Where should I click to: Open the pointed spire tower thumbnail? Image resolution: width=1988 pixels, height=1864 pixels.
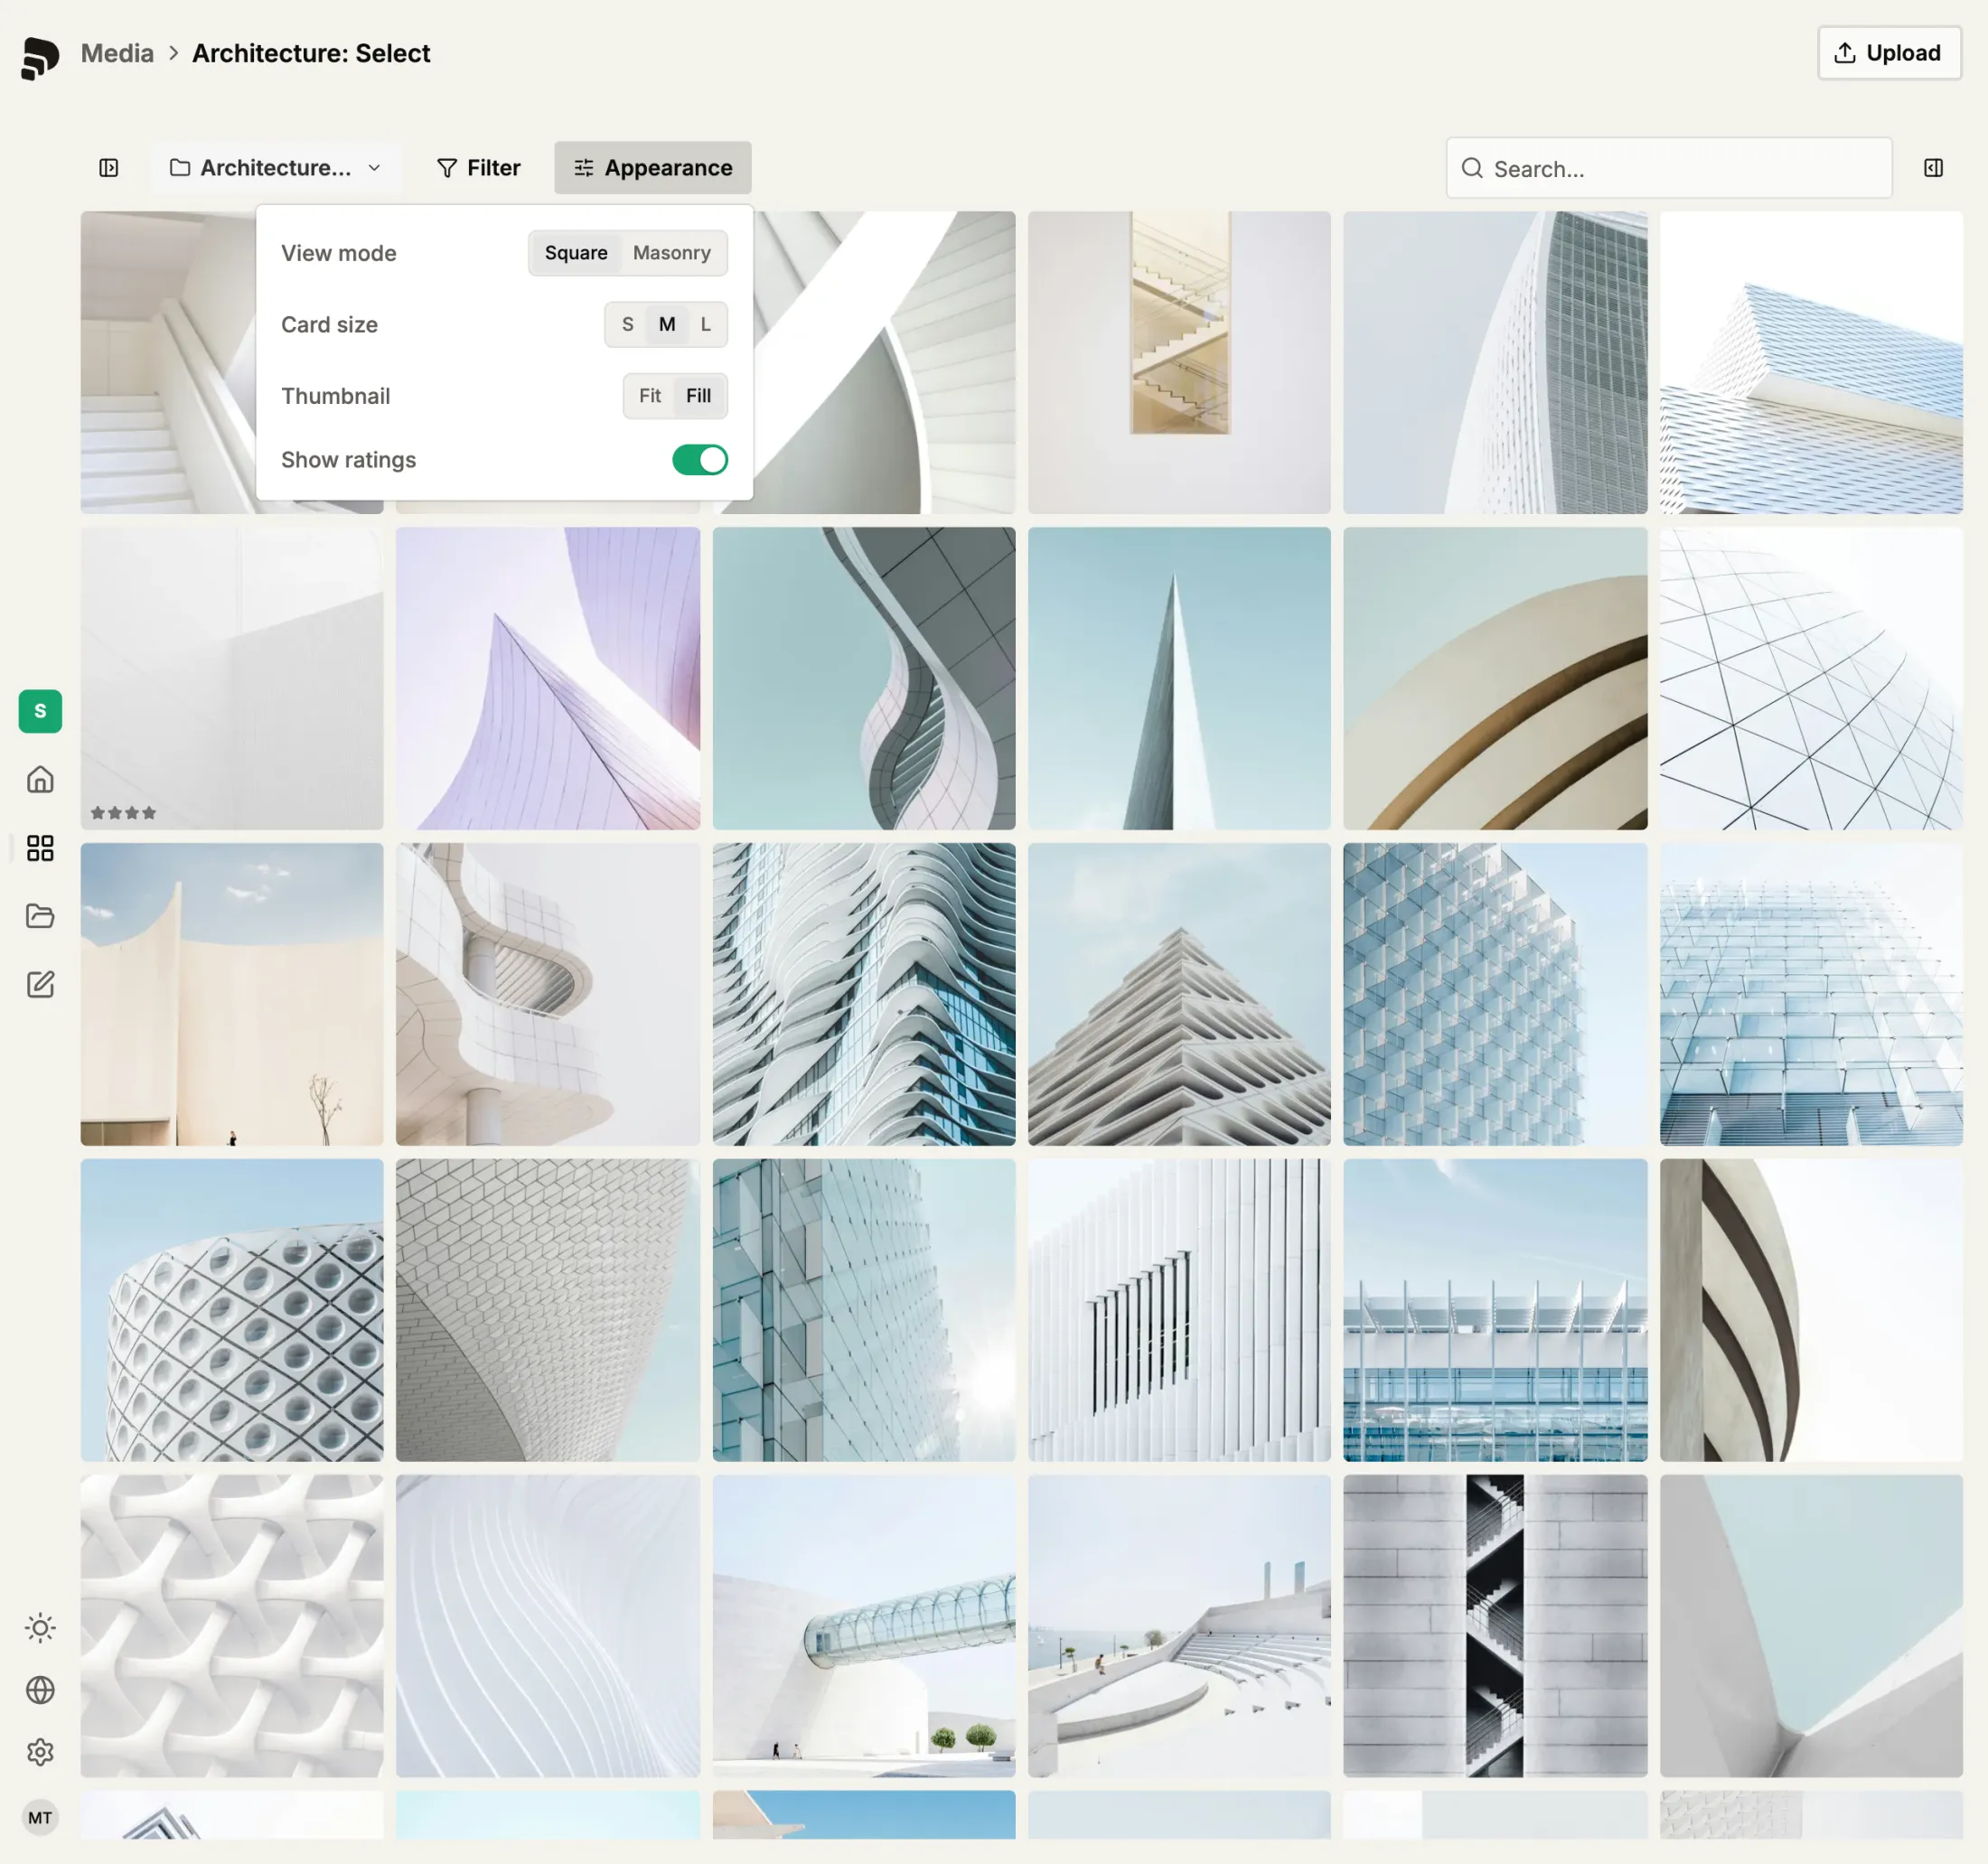[1180, 679]
